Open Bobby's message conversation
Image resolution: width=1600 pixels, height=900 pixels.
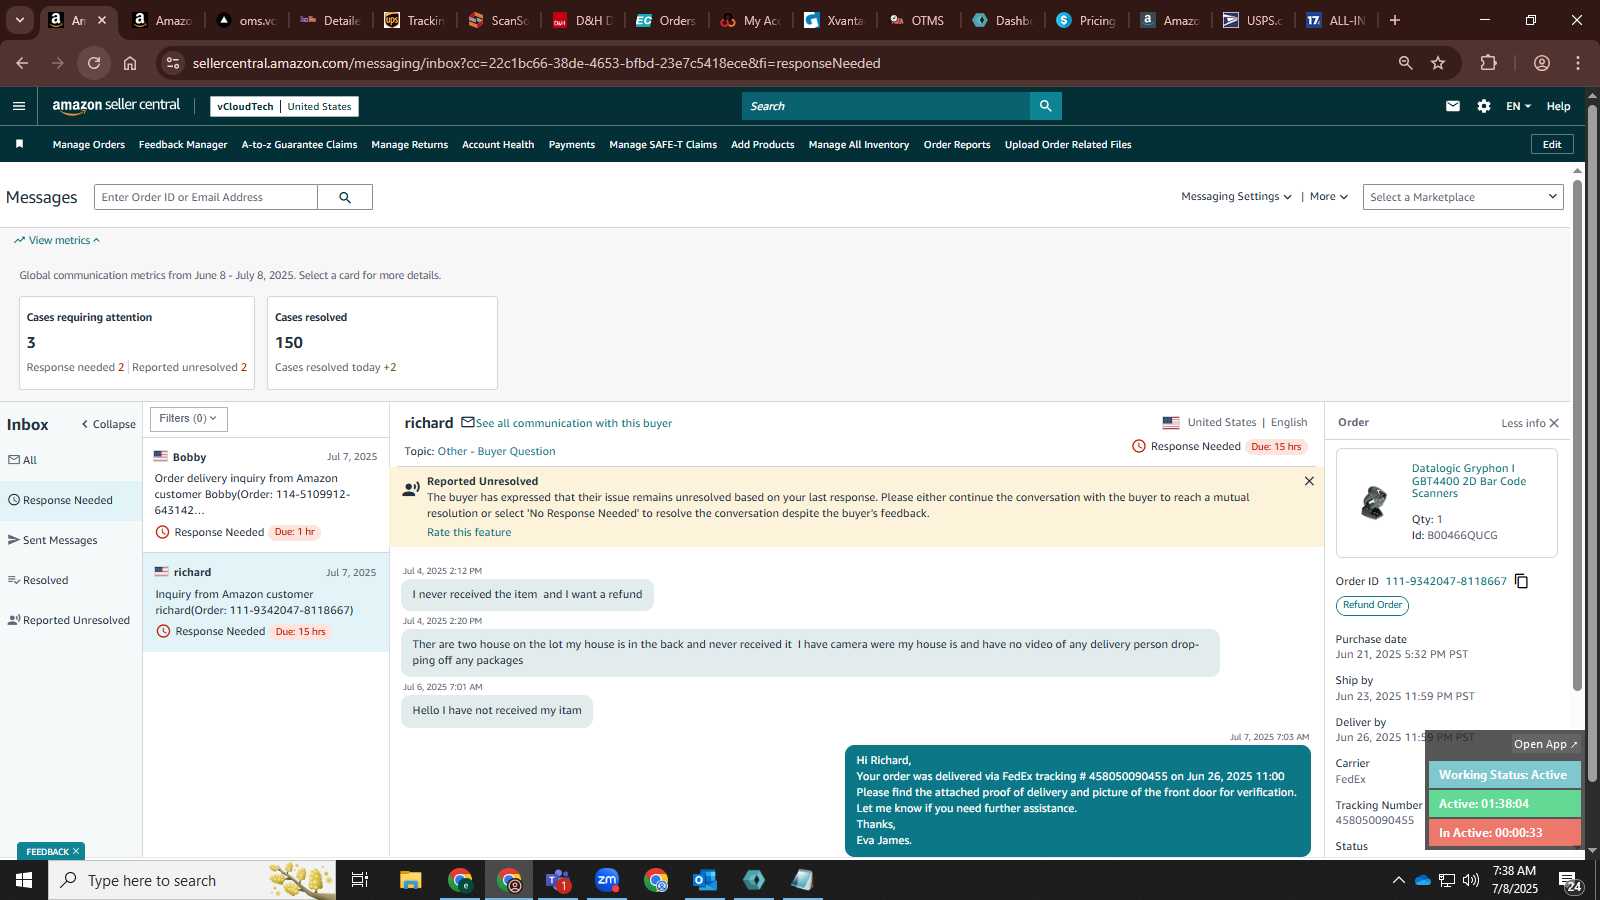click(266, 495)
